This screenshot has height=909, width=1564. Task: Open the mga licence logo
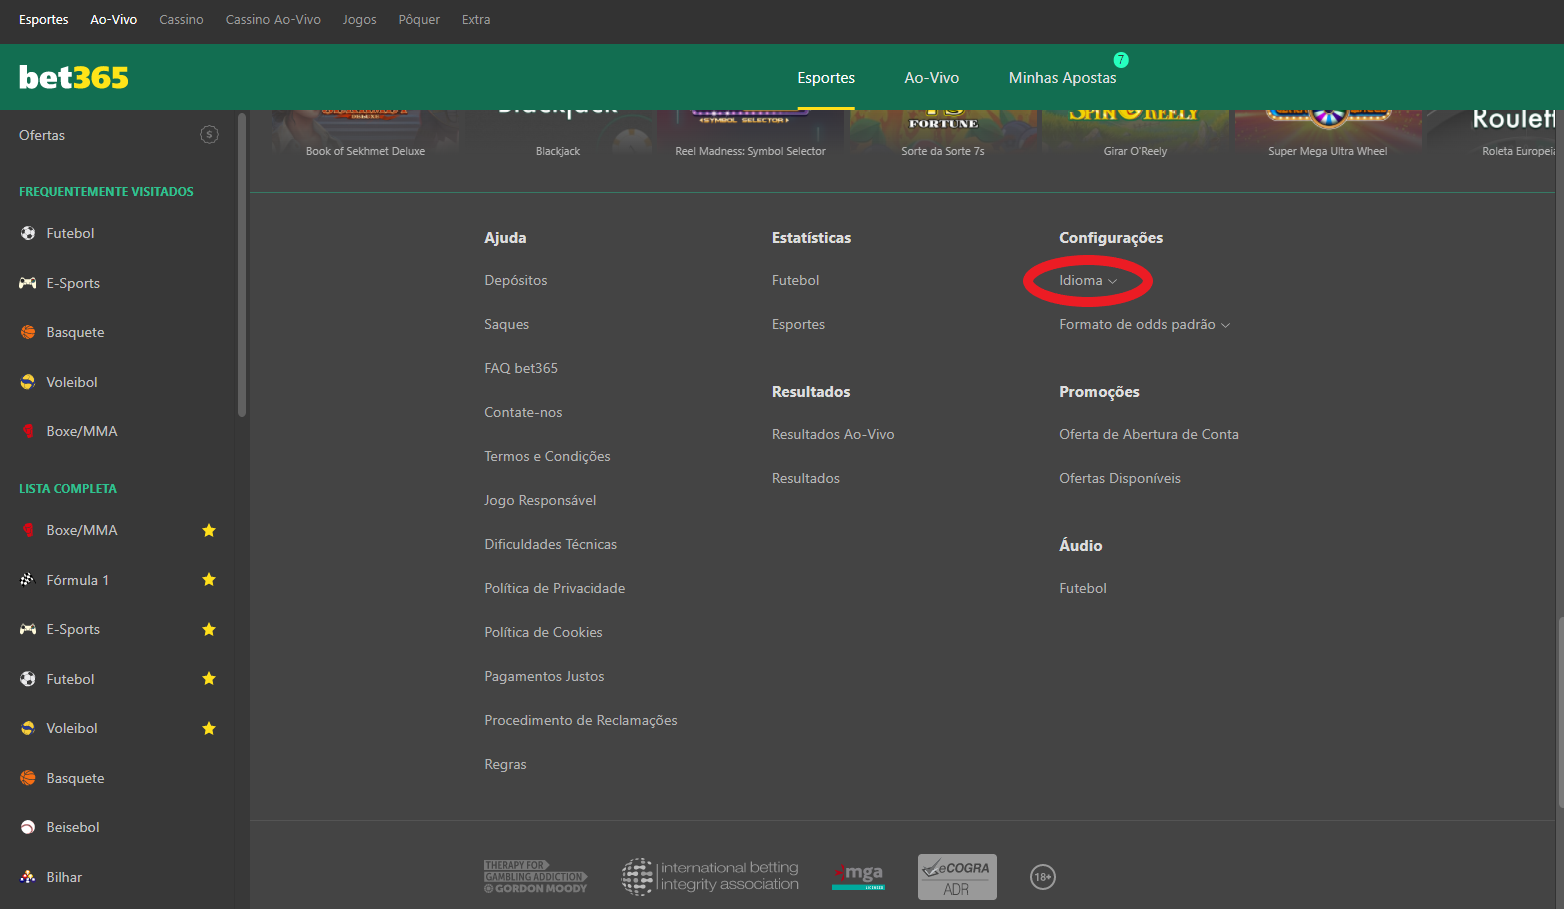(859, 877)
